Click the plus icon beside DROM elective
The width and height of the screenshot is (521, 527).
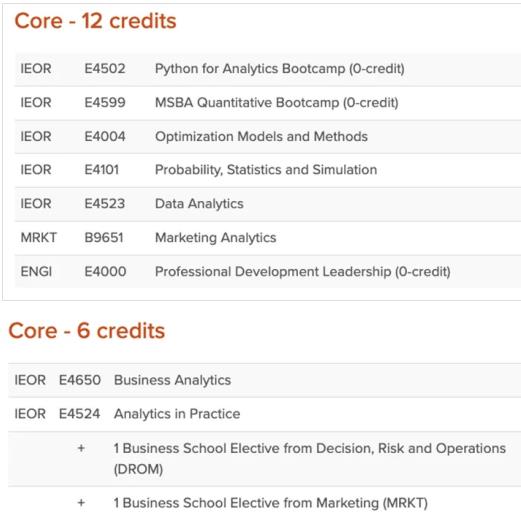(81, 448)
